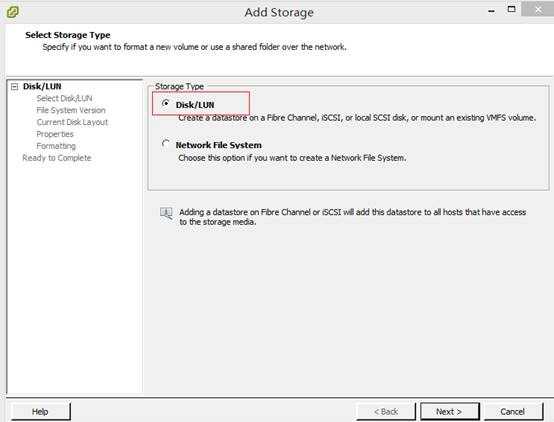The height and width of the screenshot is (422, 554).
Task: Open Help for Add Storage
Action: (x=41, y=412)
